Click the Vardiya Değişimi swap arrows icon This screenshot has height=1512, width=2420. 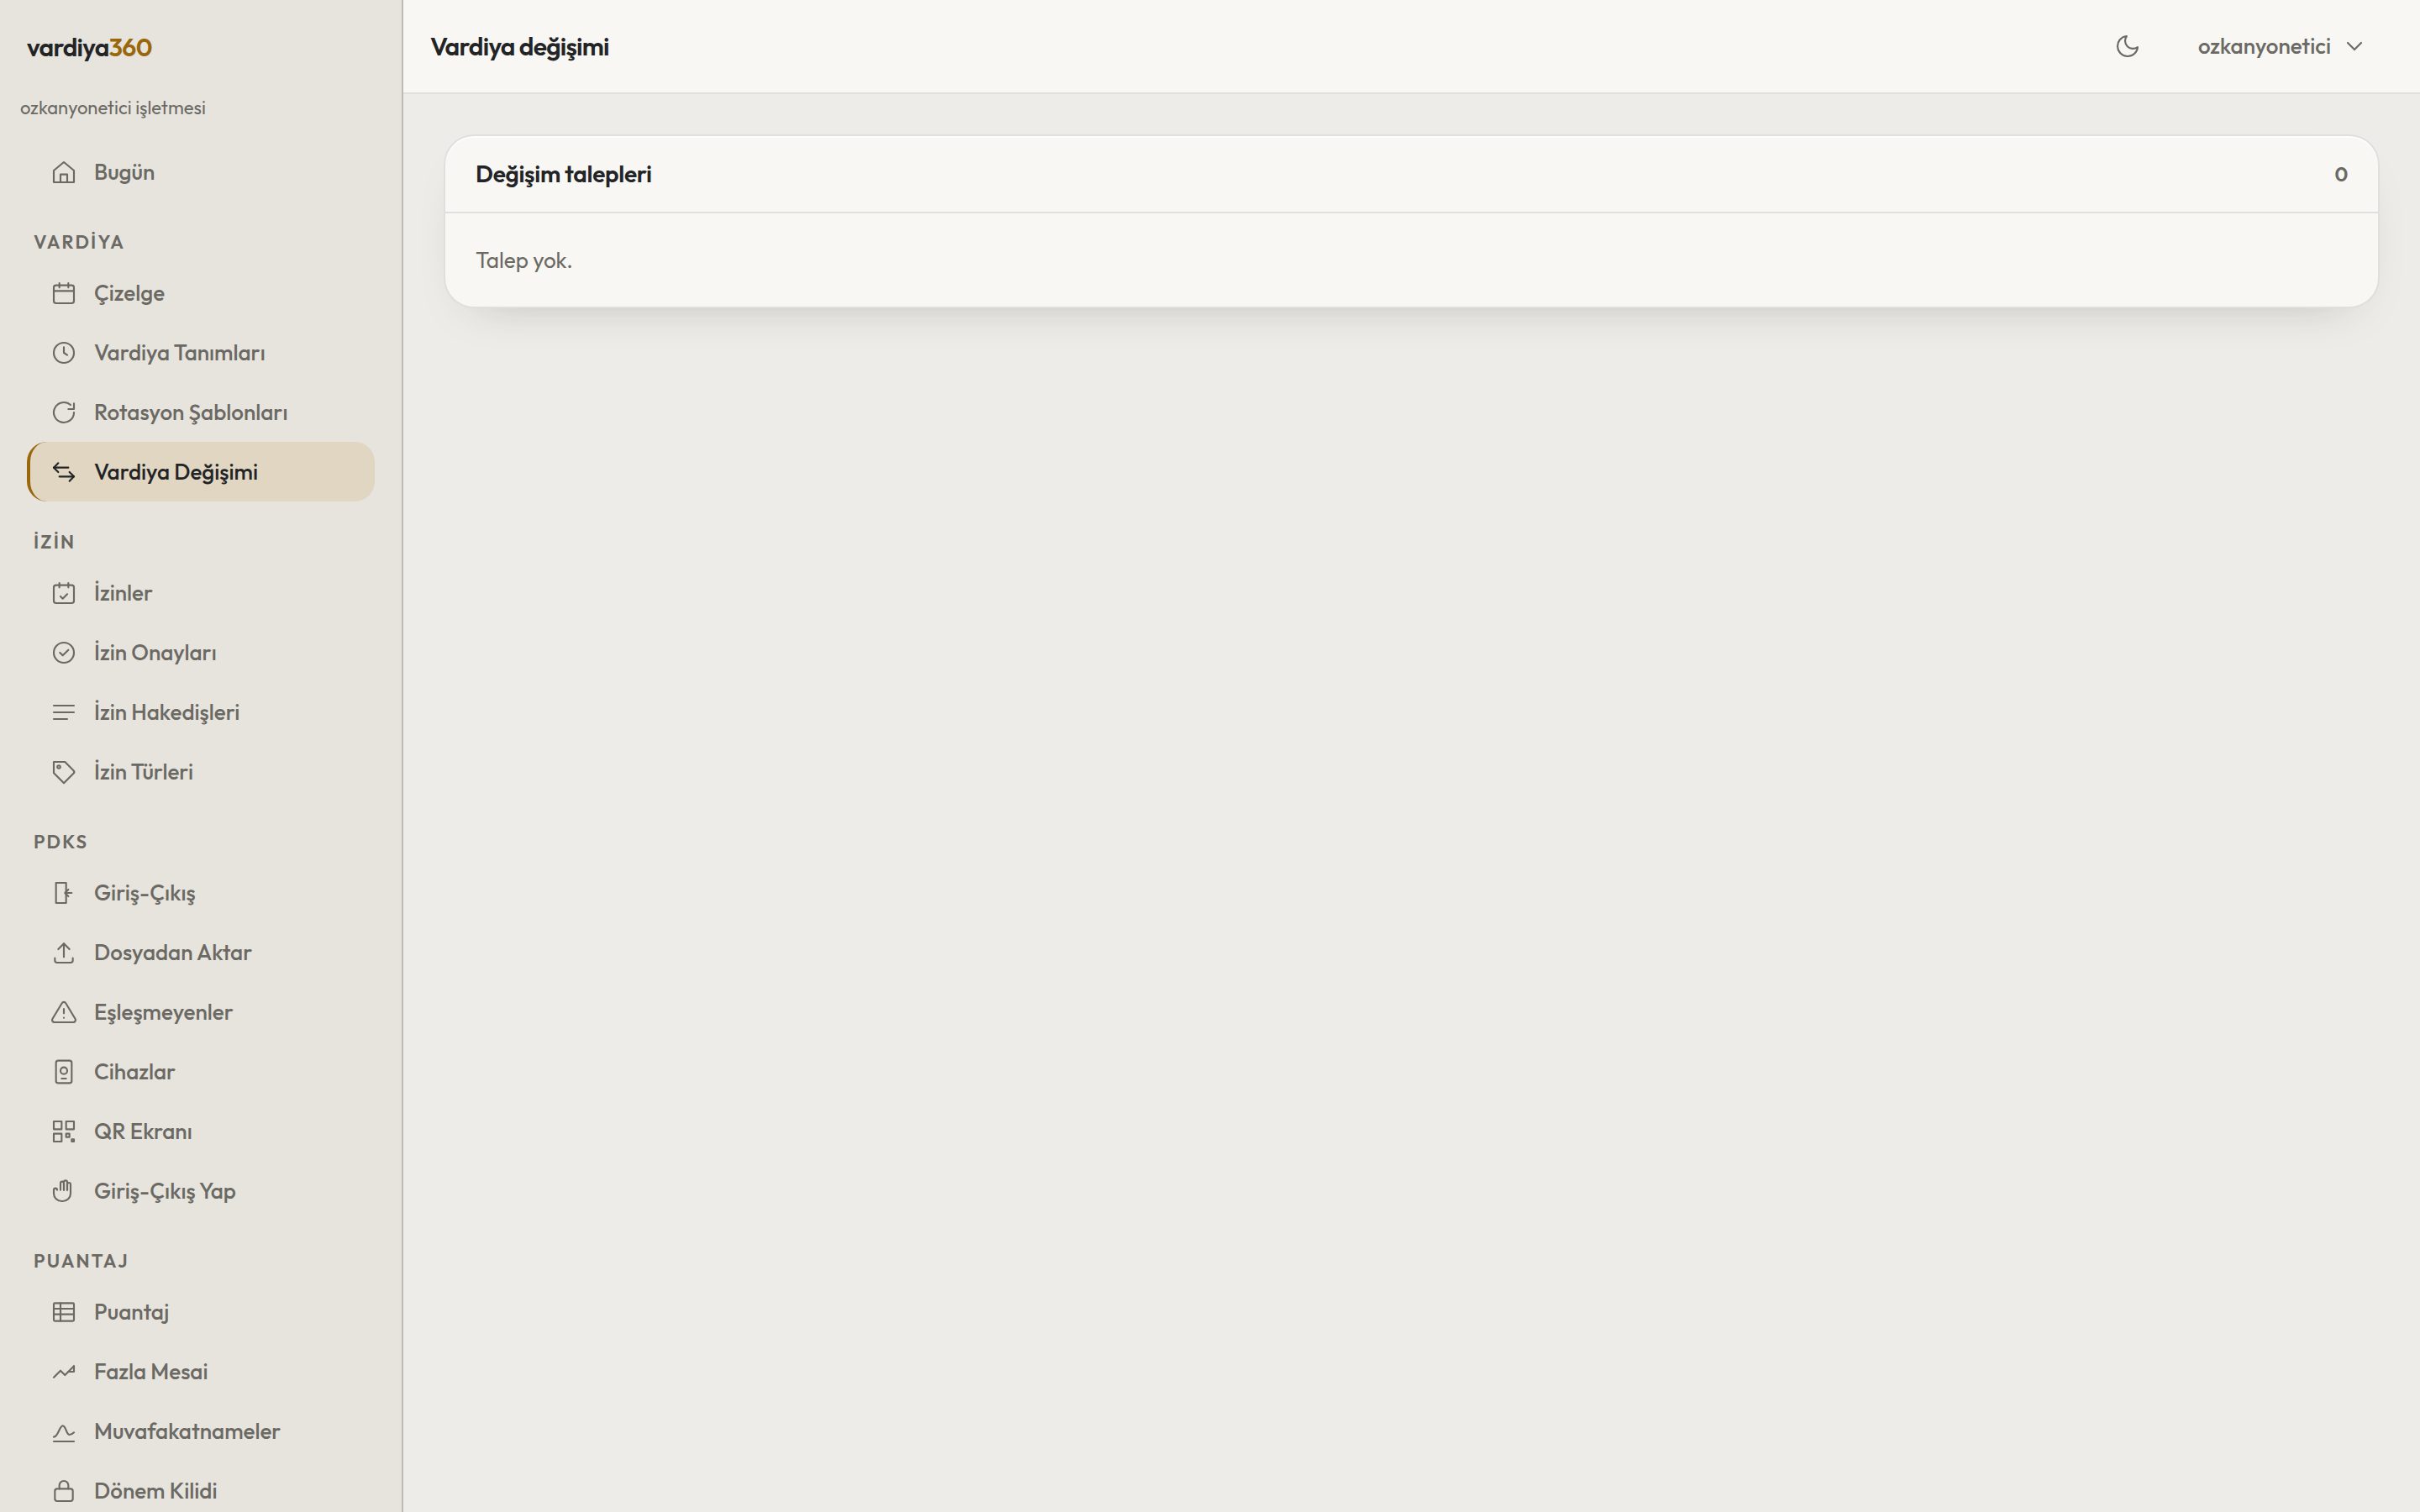(64, 472)
